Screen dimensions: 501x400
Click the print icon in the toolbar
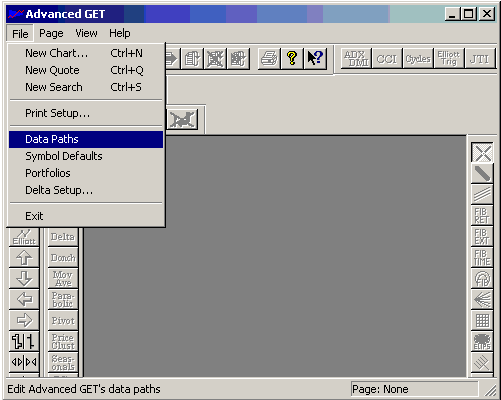pos(269,59)
